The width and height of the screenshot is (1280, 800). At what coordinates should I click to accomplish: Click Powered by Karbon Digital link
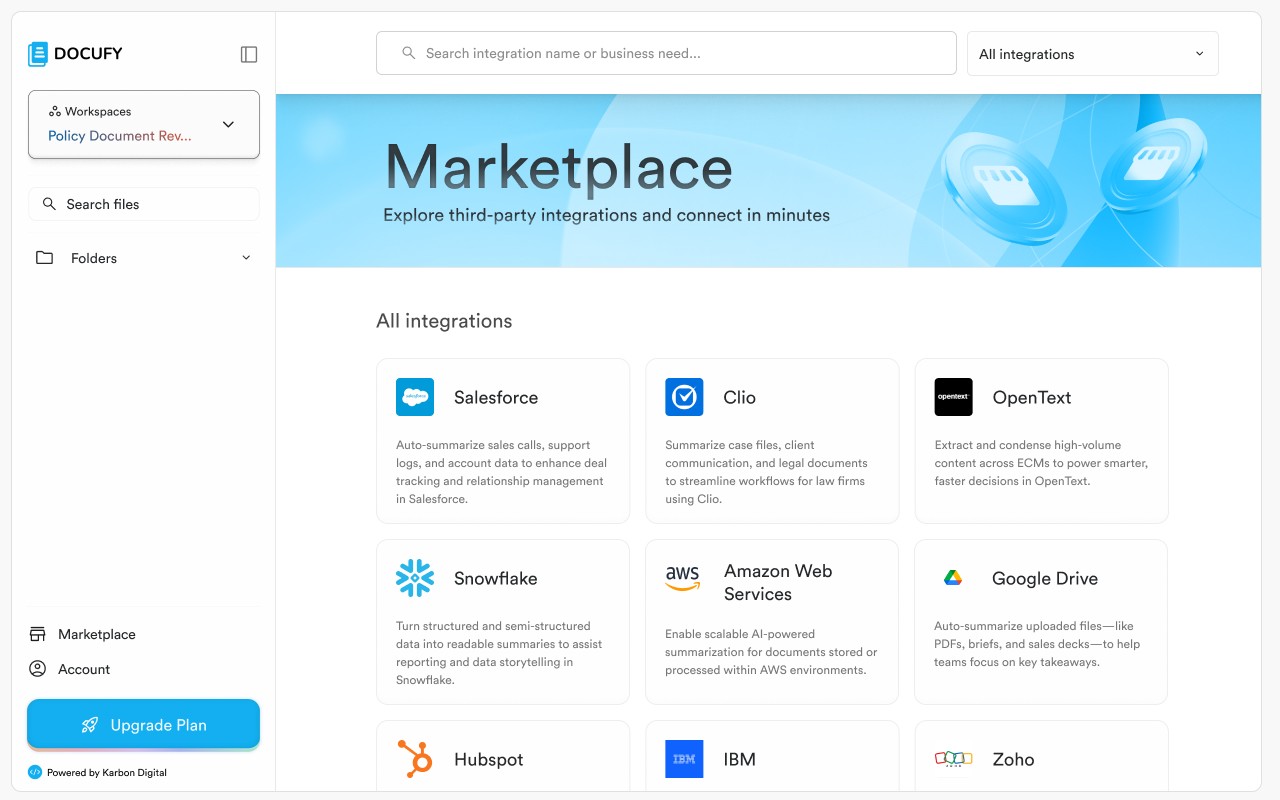click(x=107, y=772)
